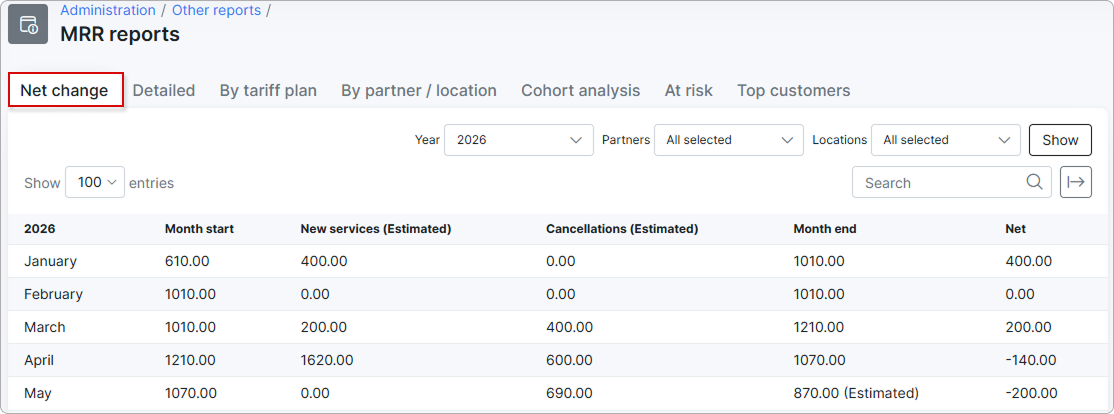
Task: Focus the Search input field
Action: [951, 183]
